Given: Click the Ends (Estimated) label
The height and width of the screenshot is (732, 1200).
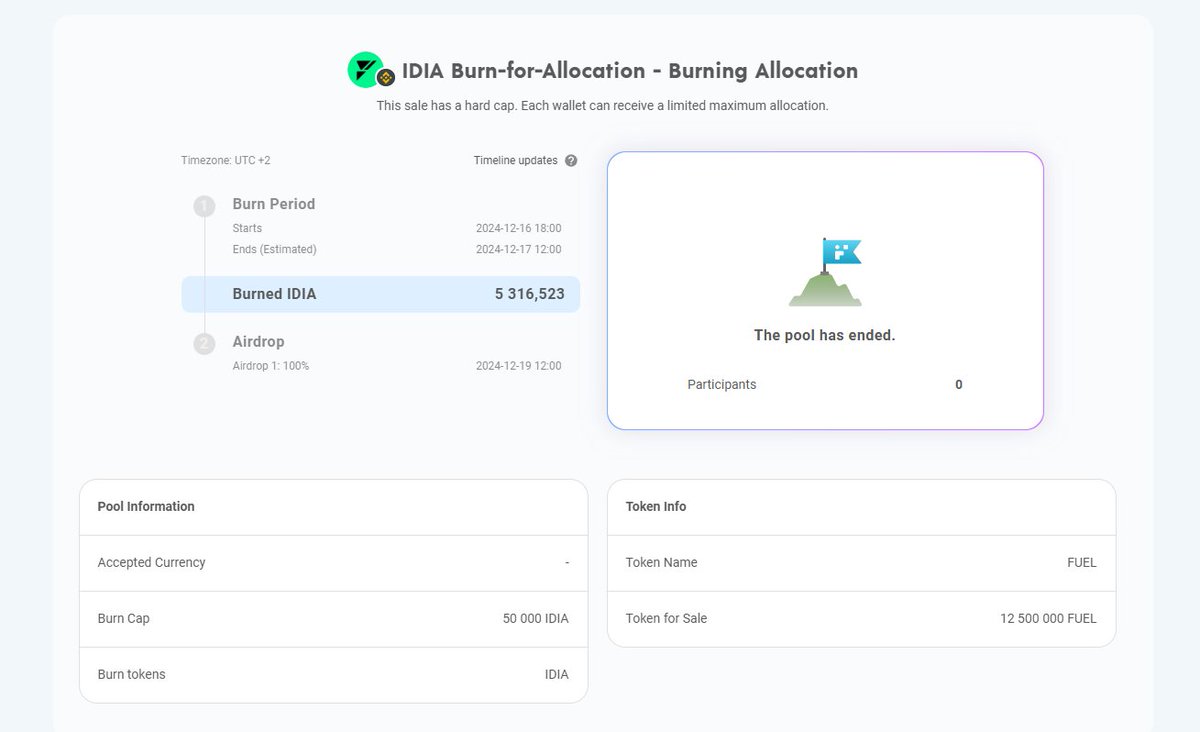Looking at the screenshot, I should point(275,249).
